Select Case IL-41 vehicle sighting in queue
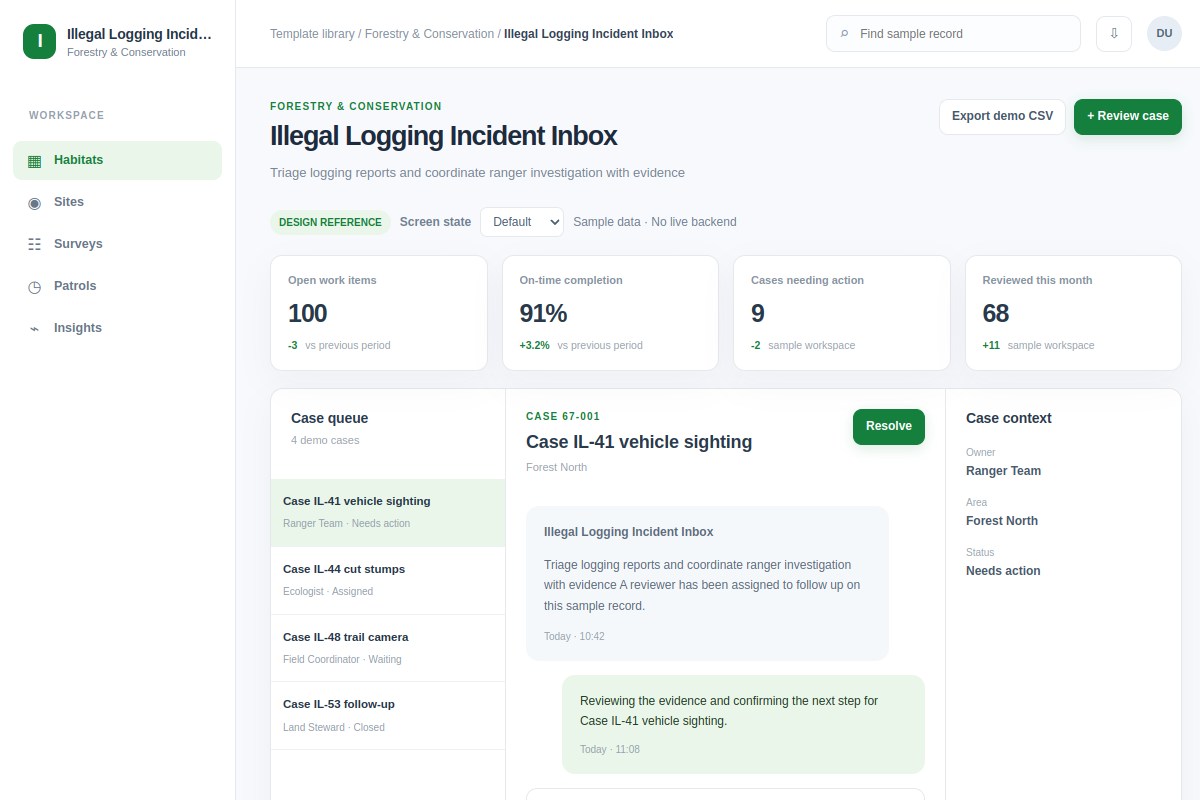The height and width of the screenshot is (800, 1200). coord(388,513)
